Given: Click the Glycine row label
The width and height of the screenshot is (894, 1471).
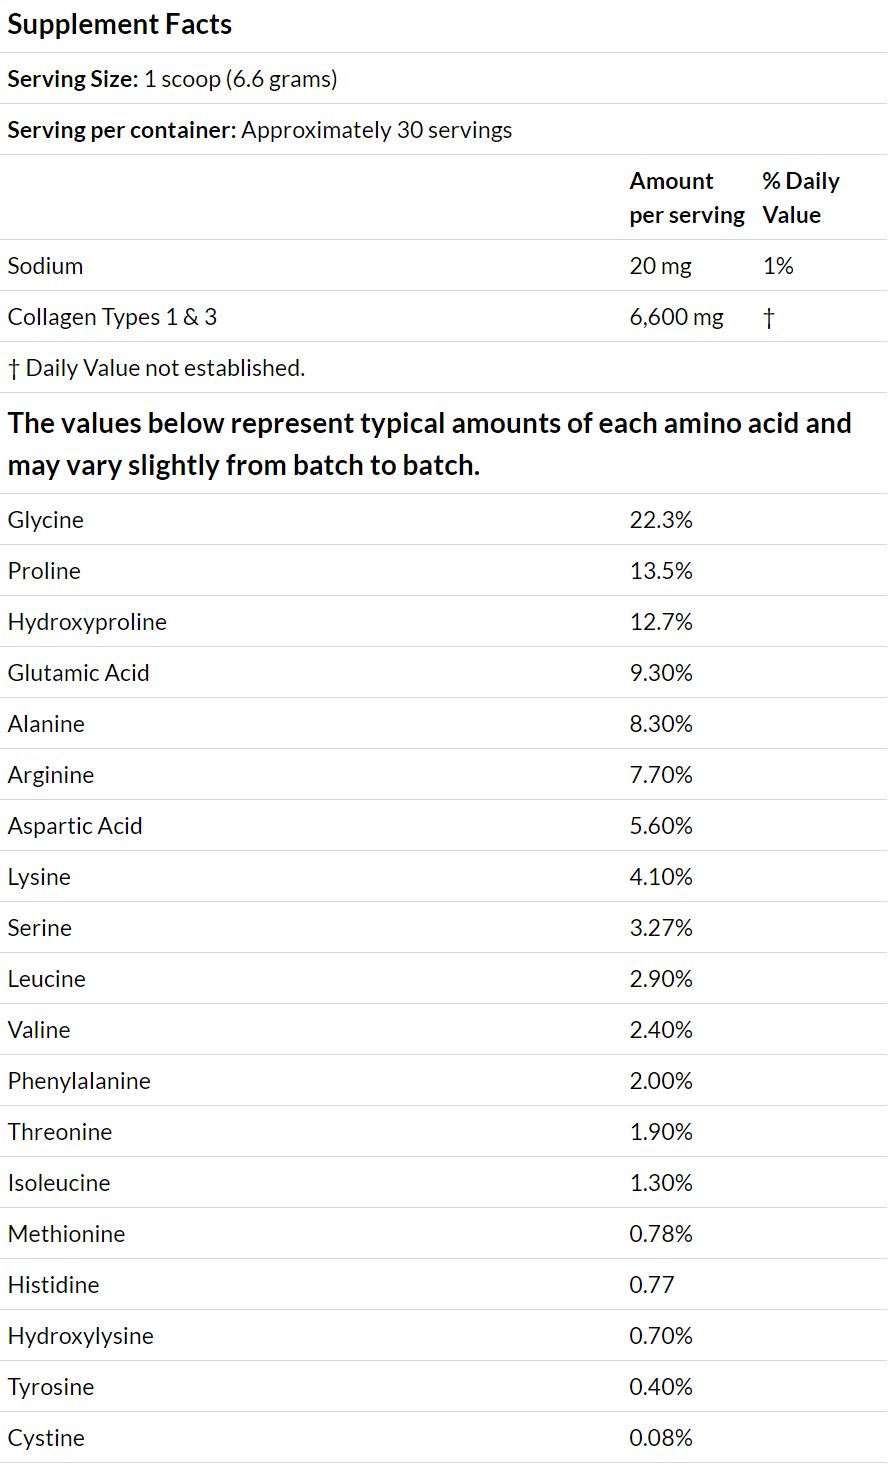Looking at the screenshot, I should pos(45,520).
